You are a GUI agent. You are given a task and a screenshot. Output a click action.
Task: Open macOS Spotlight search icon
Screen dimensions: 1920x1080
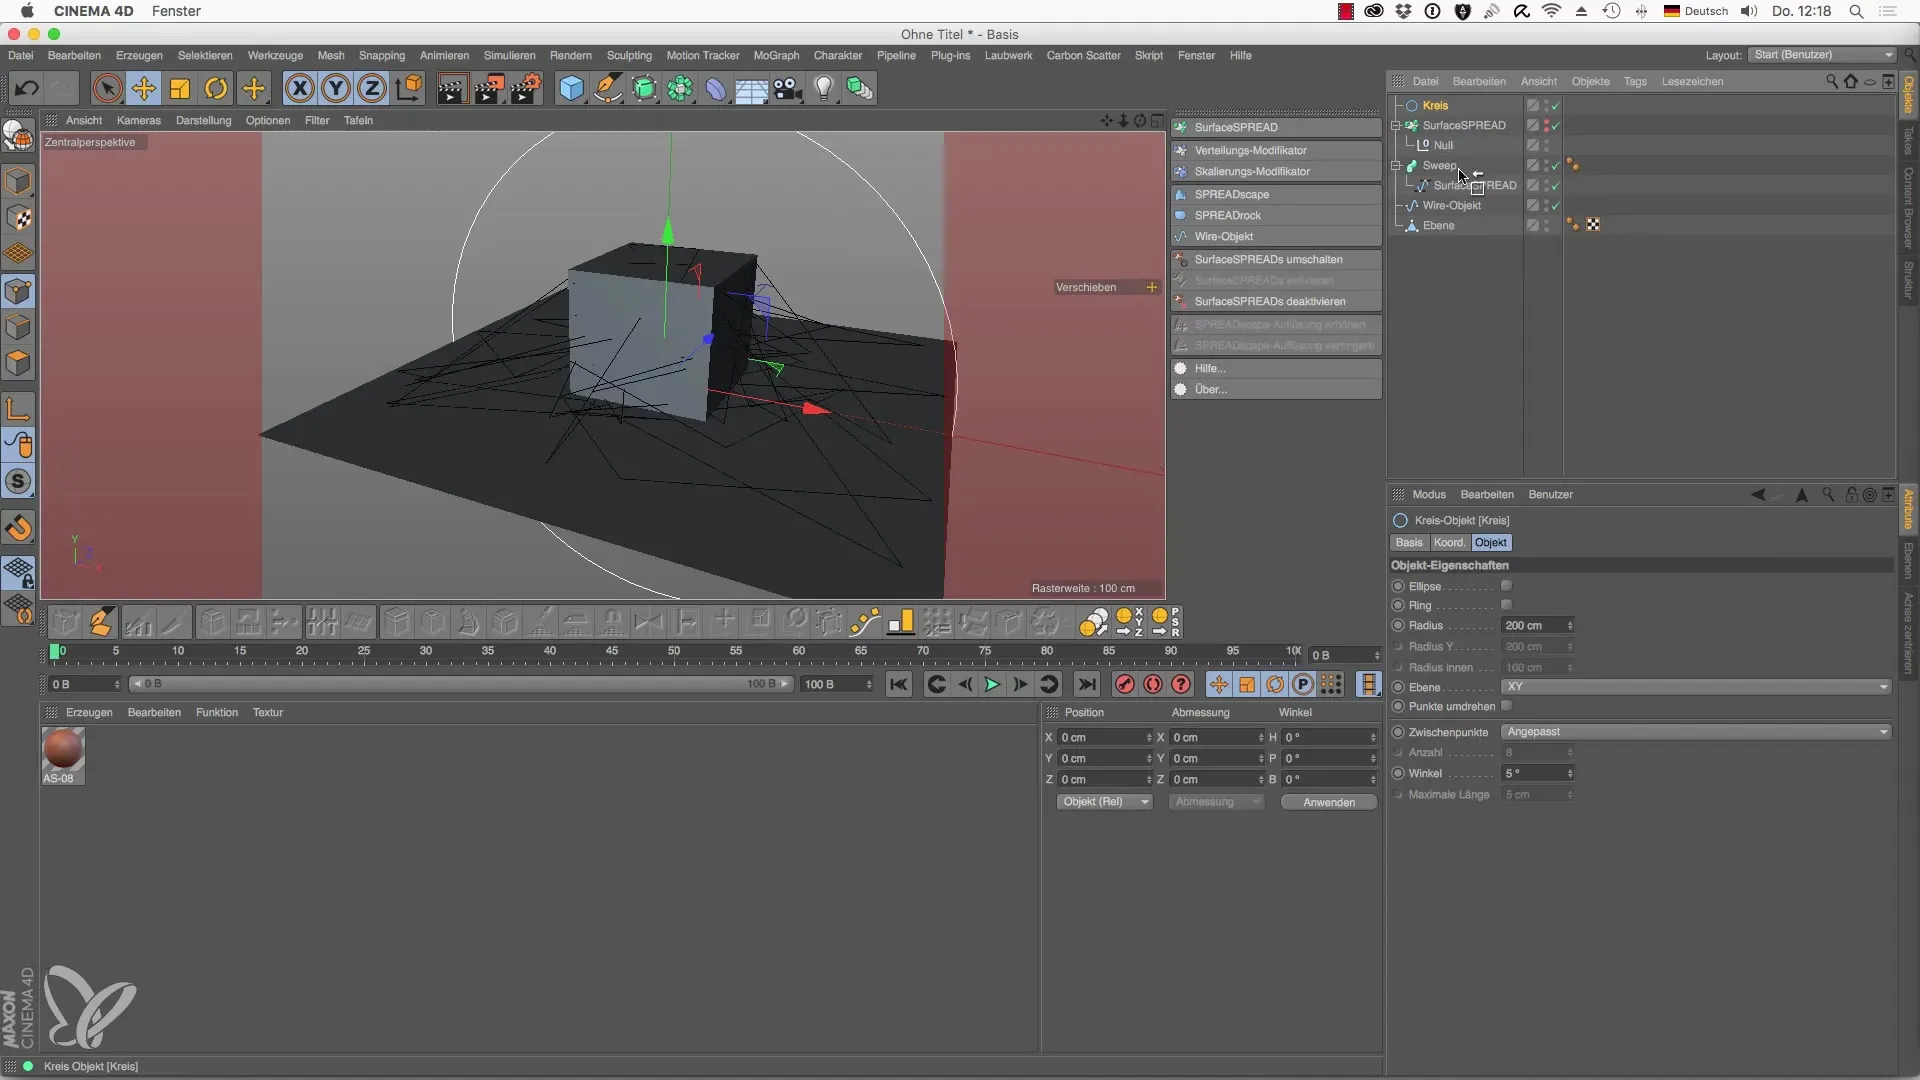point(1856,11)
